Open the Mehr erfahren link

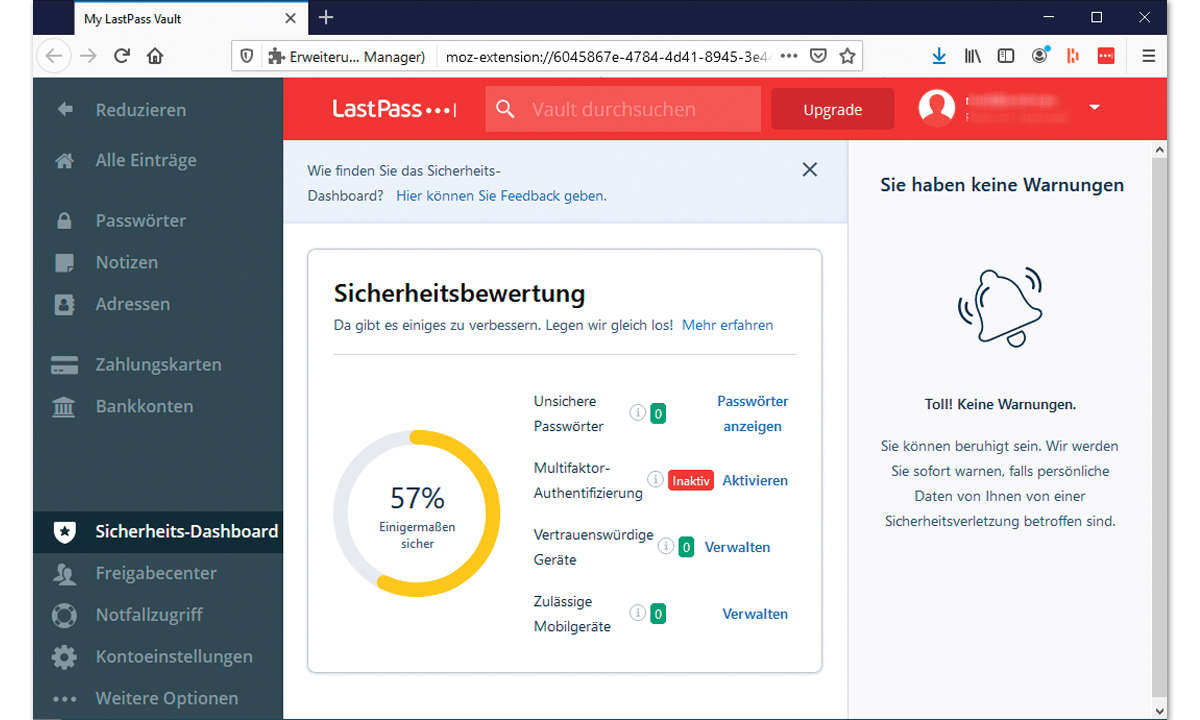point(727,325)
